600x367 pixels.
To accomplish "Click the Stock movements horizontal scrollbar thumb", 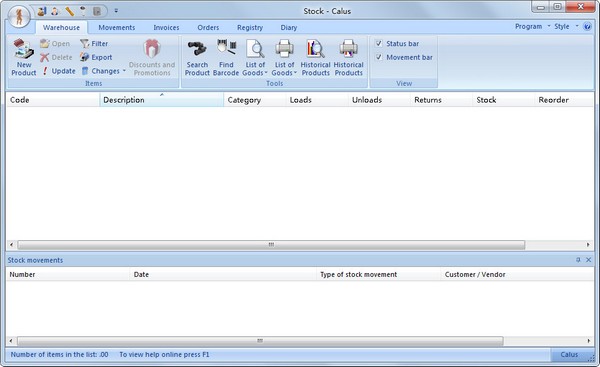I will (x=260, y=341).
